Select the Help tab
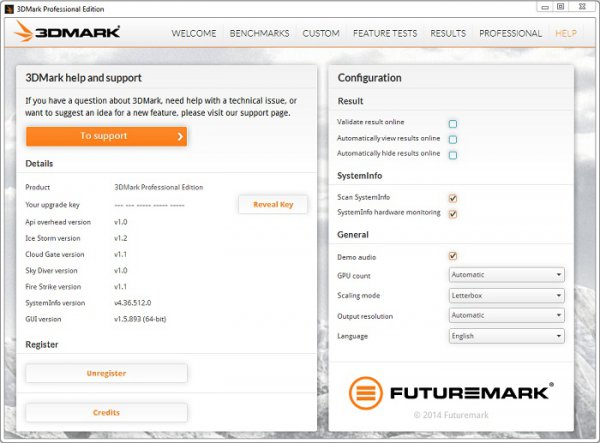Image resolution: width=600 pixels, height=443 pixels. click(566, 34)
